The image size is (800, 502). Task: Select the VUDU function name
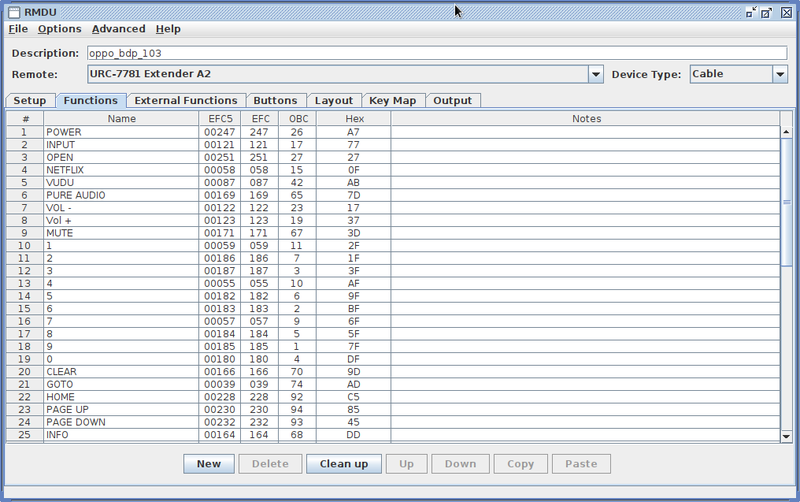pyautogui.click(x=121, y=183)
